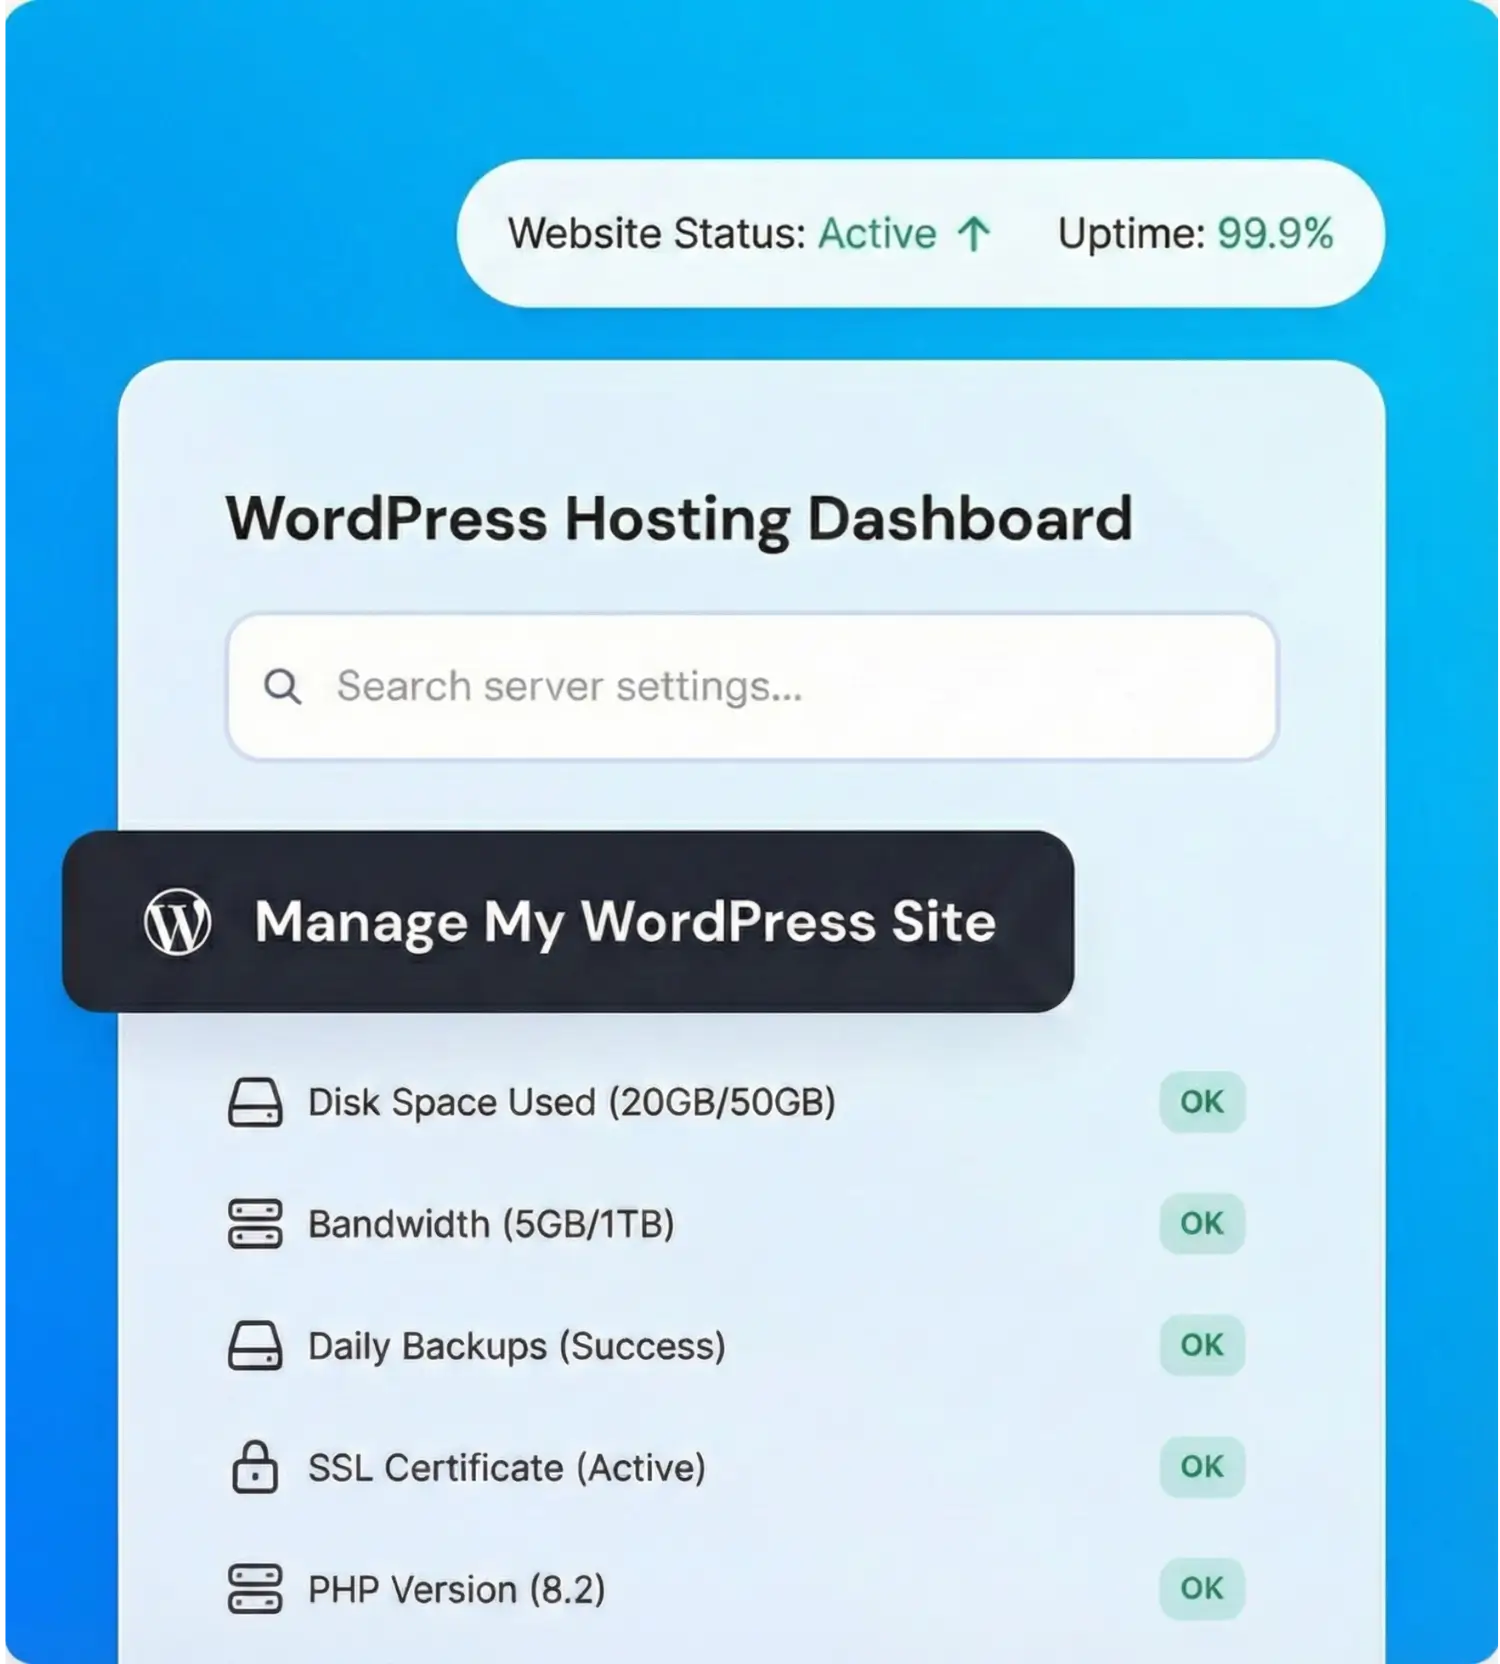Select the SSL Certificate (Active) text
This screenshot has width=1500, height=1664.
point(507,1468)
